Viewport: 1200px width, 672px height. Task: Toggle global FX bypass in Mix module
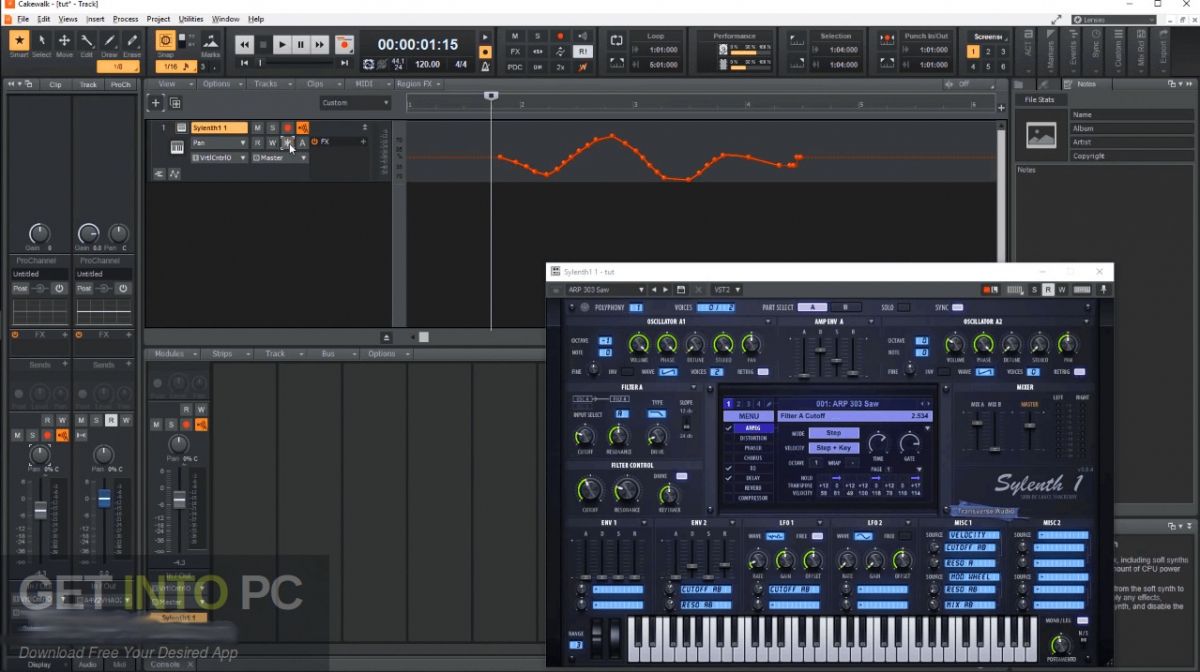coord(515,51)
